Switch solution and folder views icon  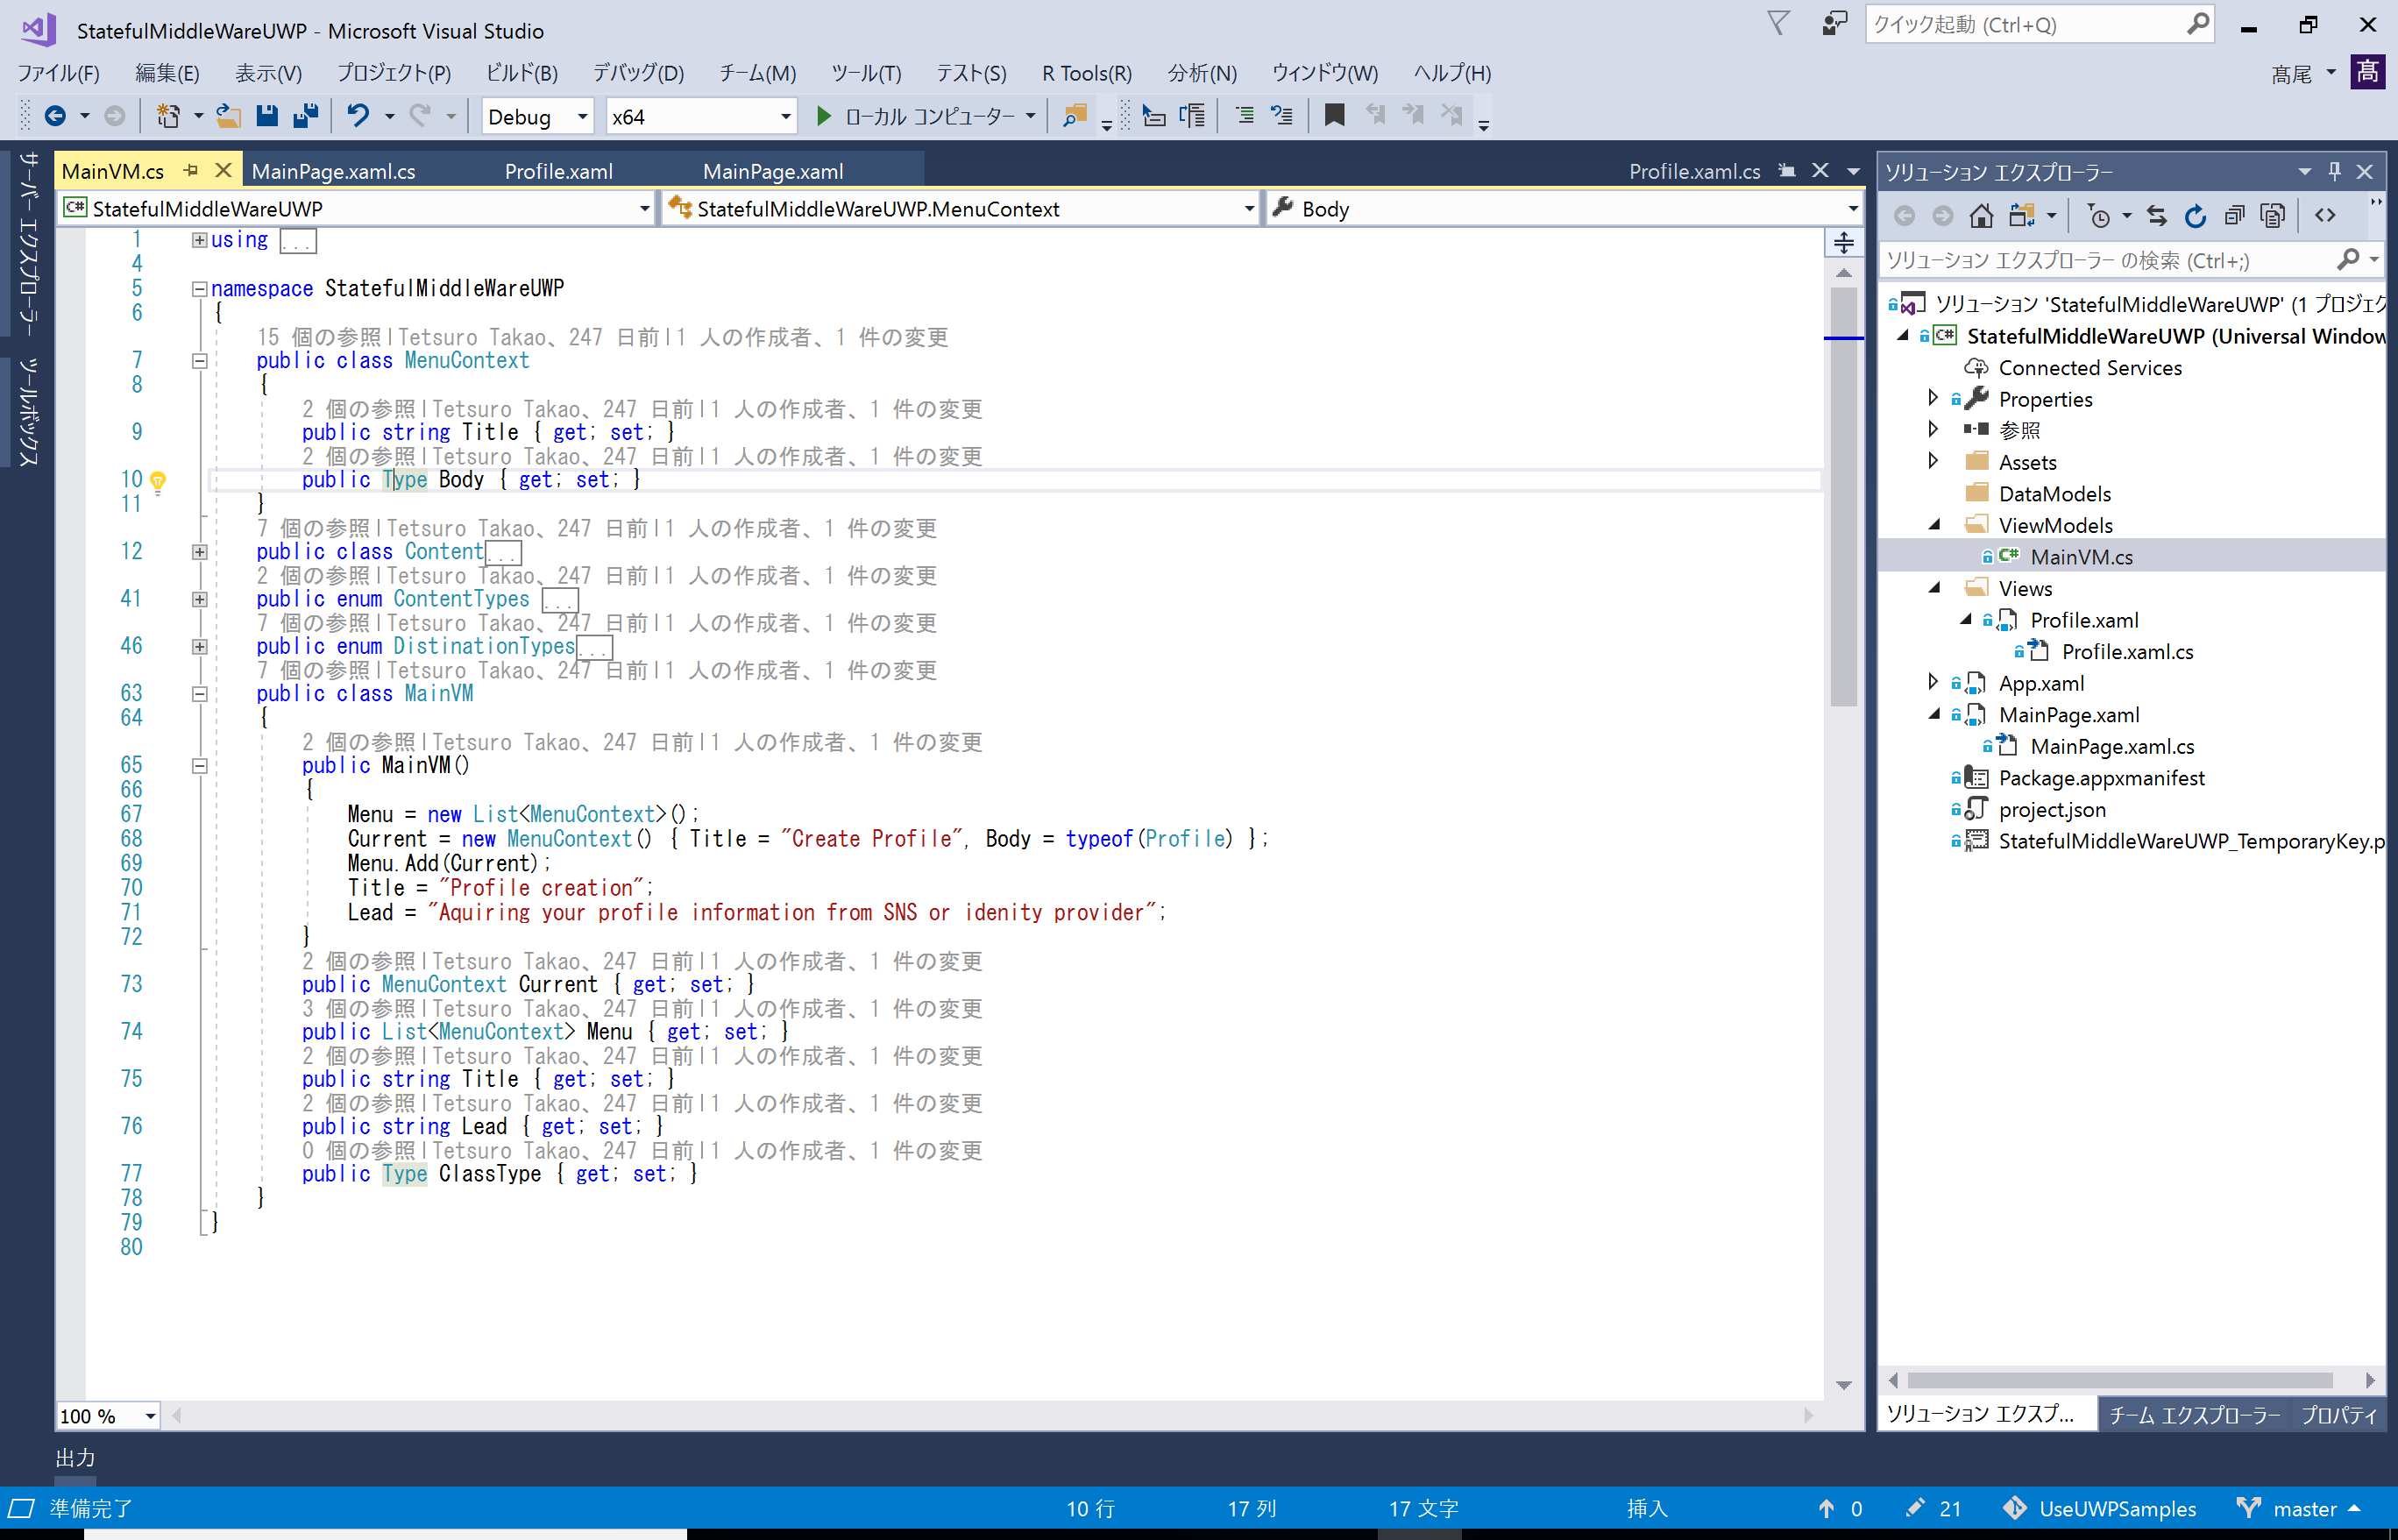2022,216
